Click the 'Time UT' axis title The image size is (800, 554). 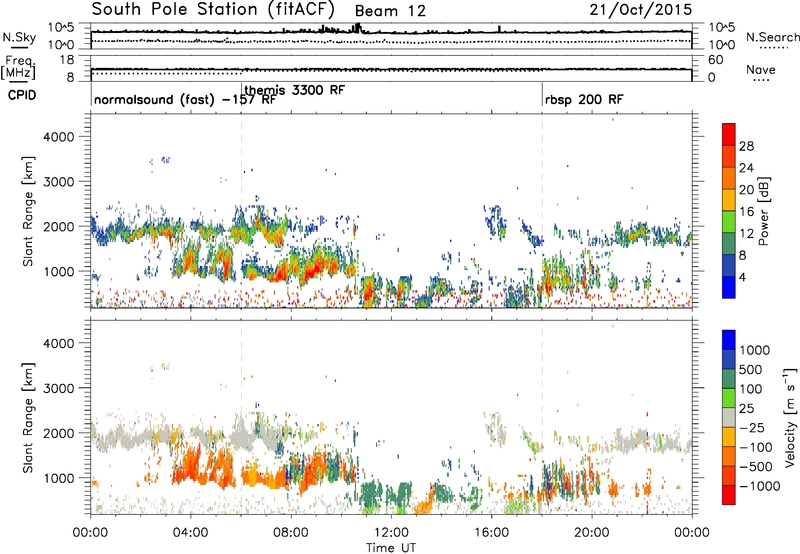click(x=391, y=548)
